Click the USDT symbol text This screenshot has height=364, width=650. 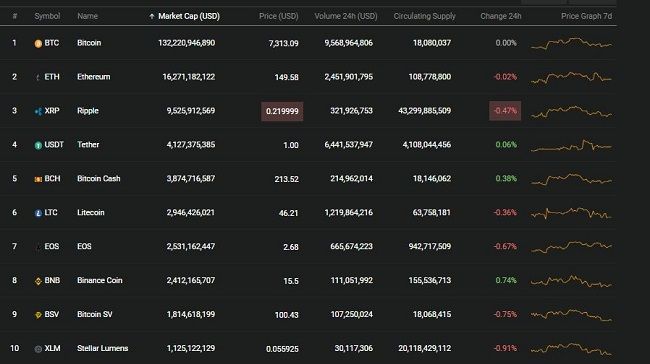click(54, 145)
